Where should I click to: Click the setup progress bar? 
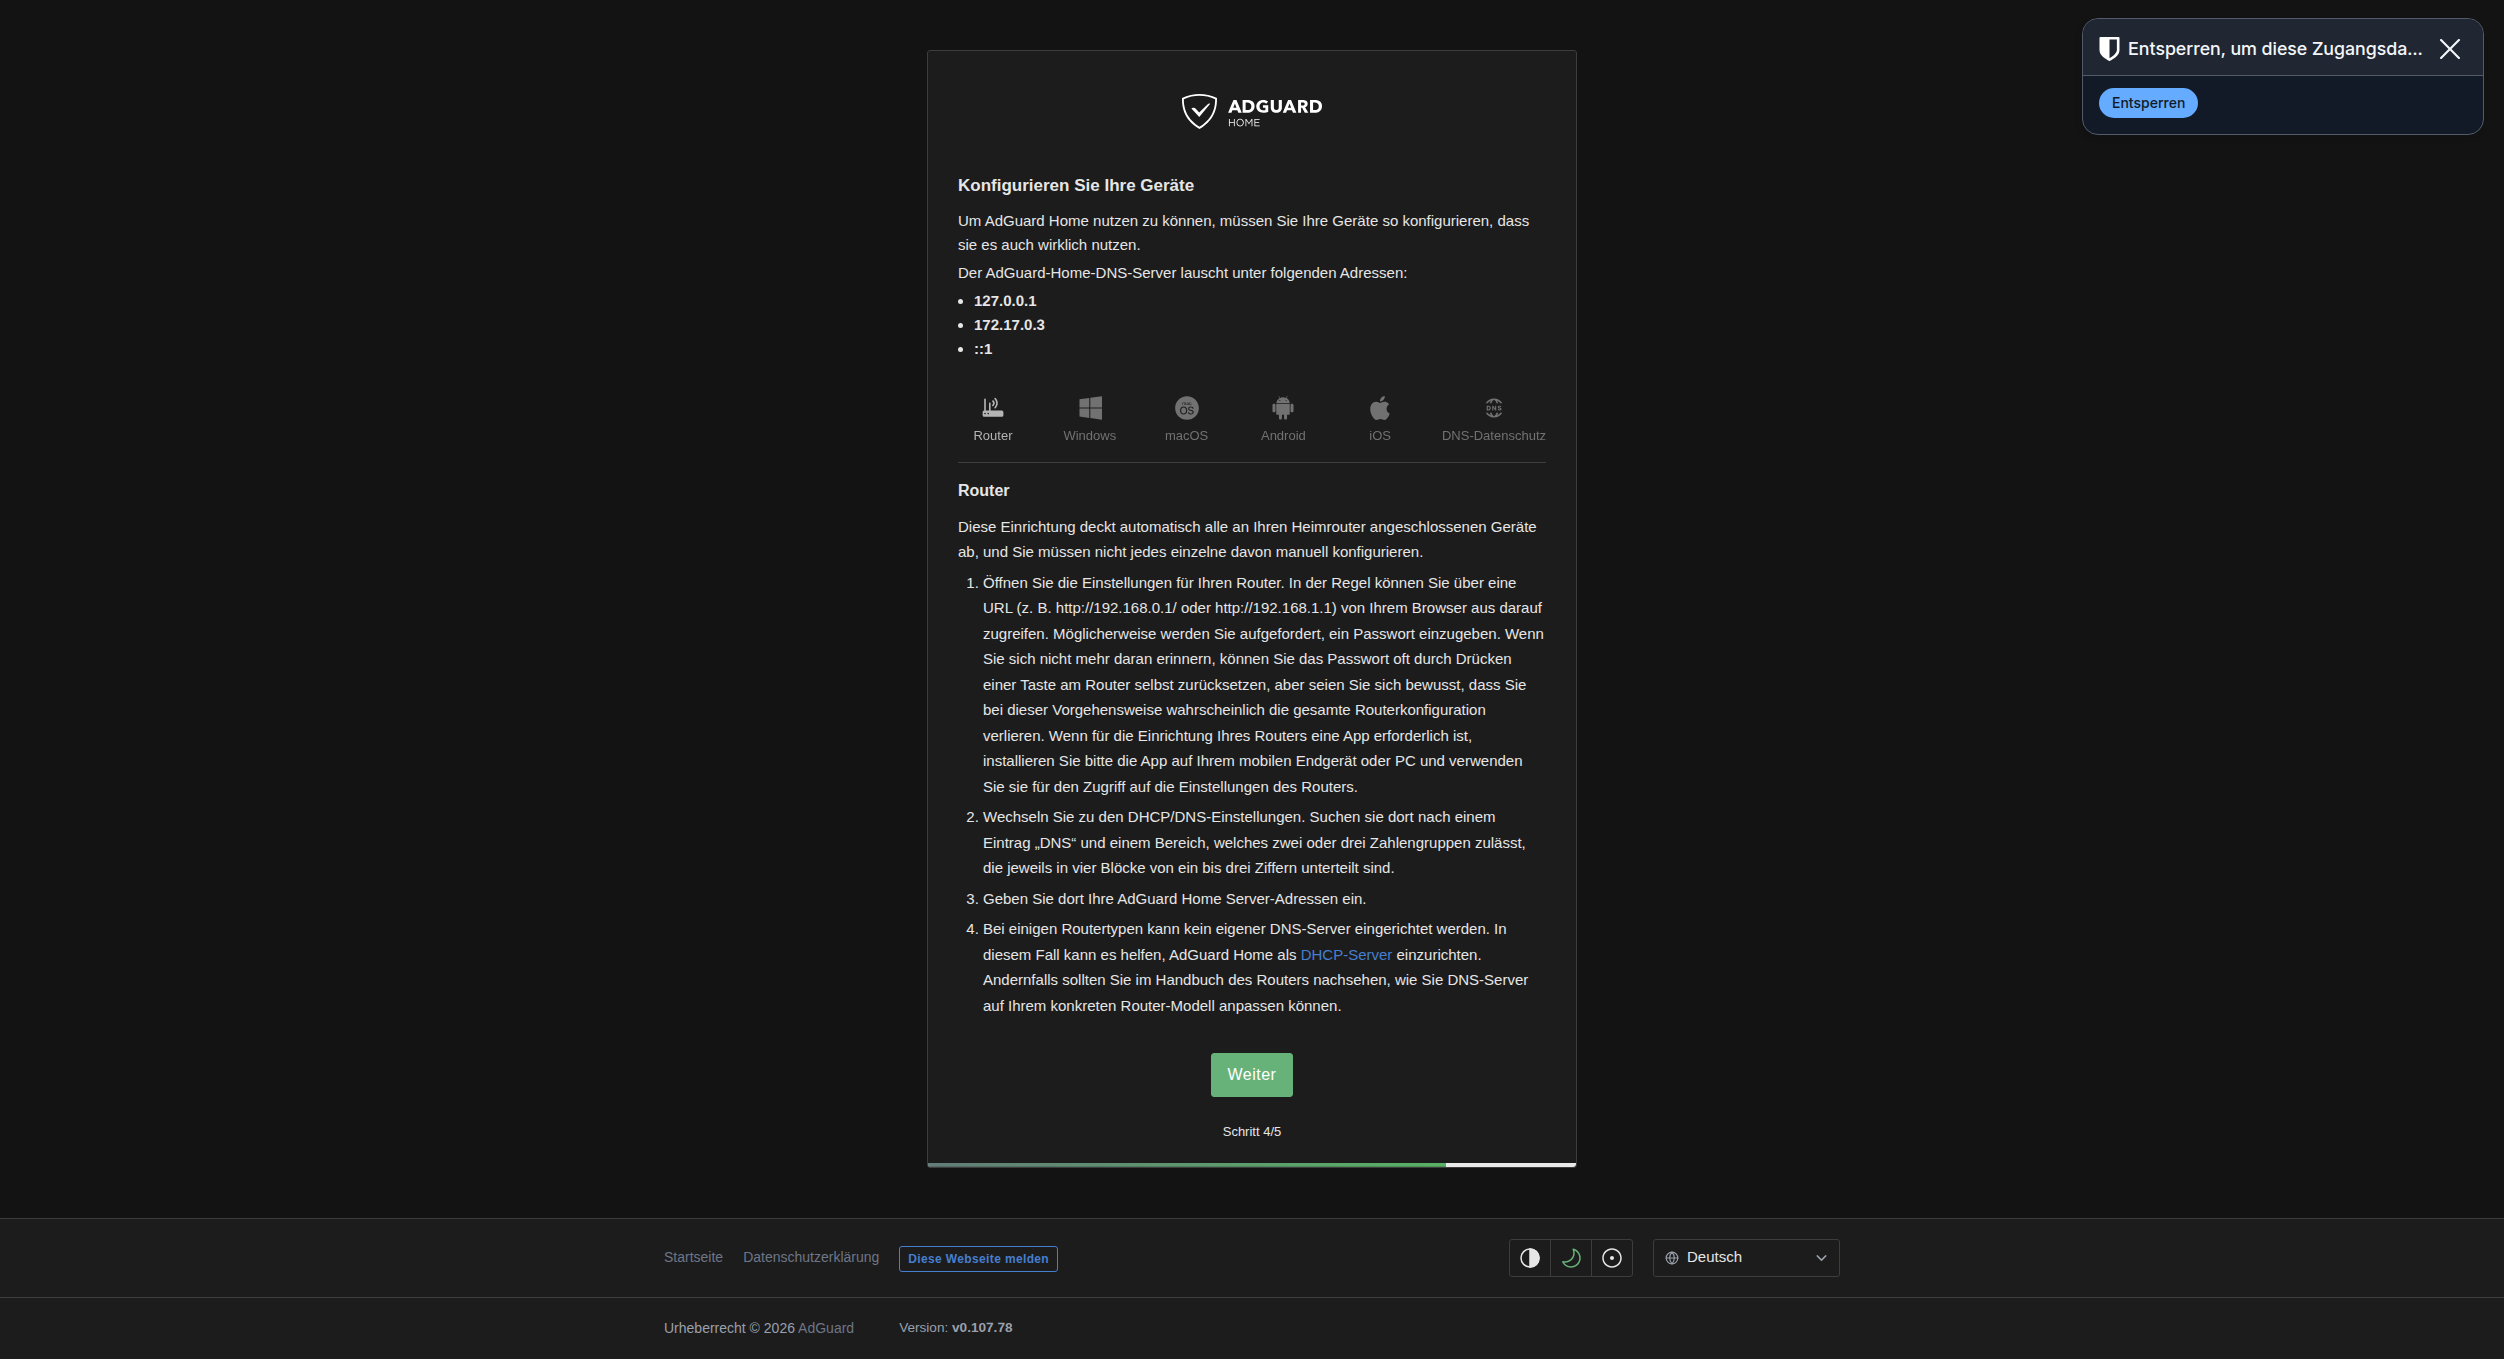click(x=1252, y=1165)
